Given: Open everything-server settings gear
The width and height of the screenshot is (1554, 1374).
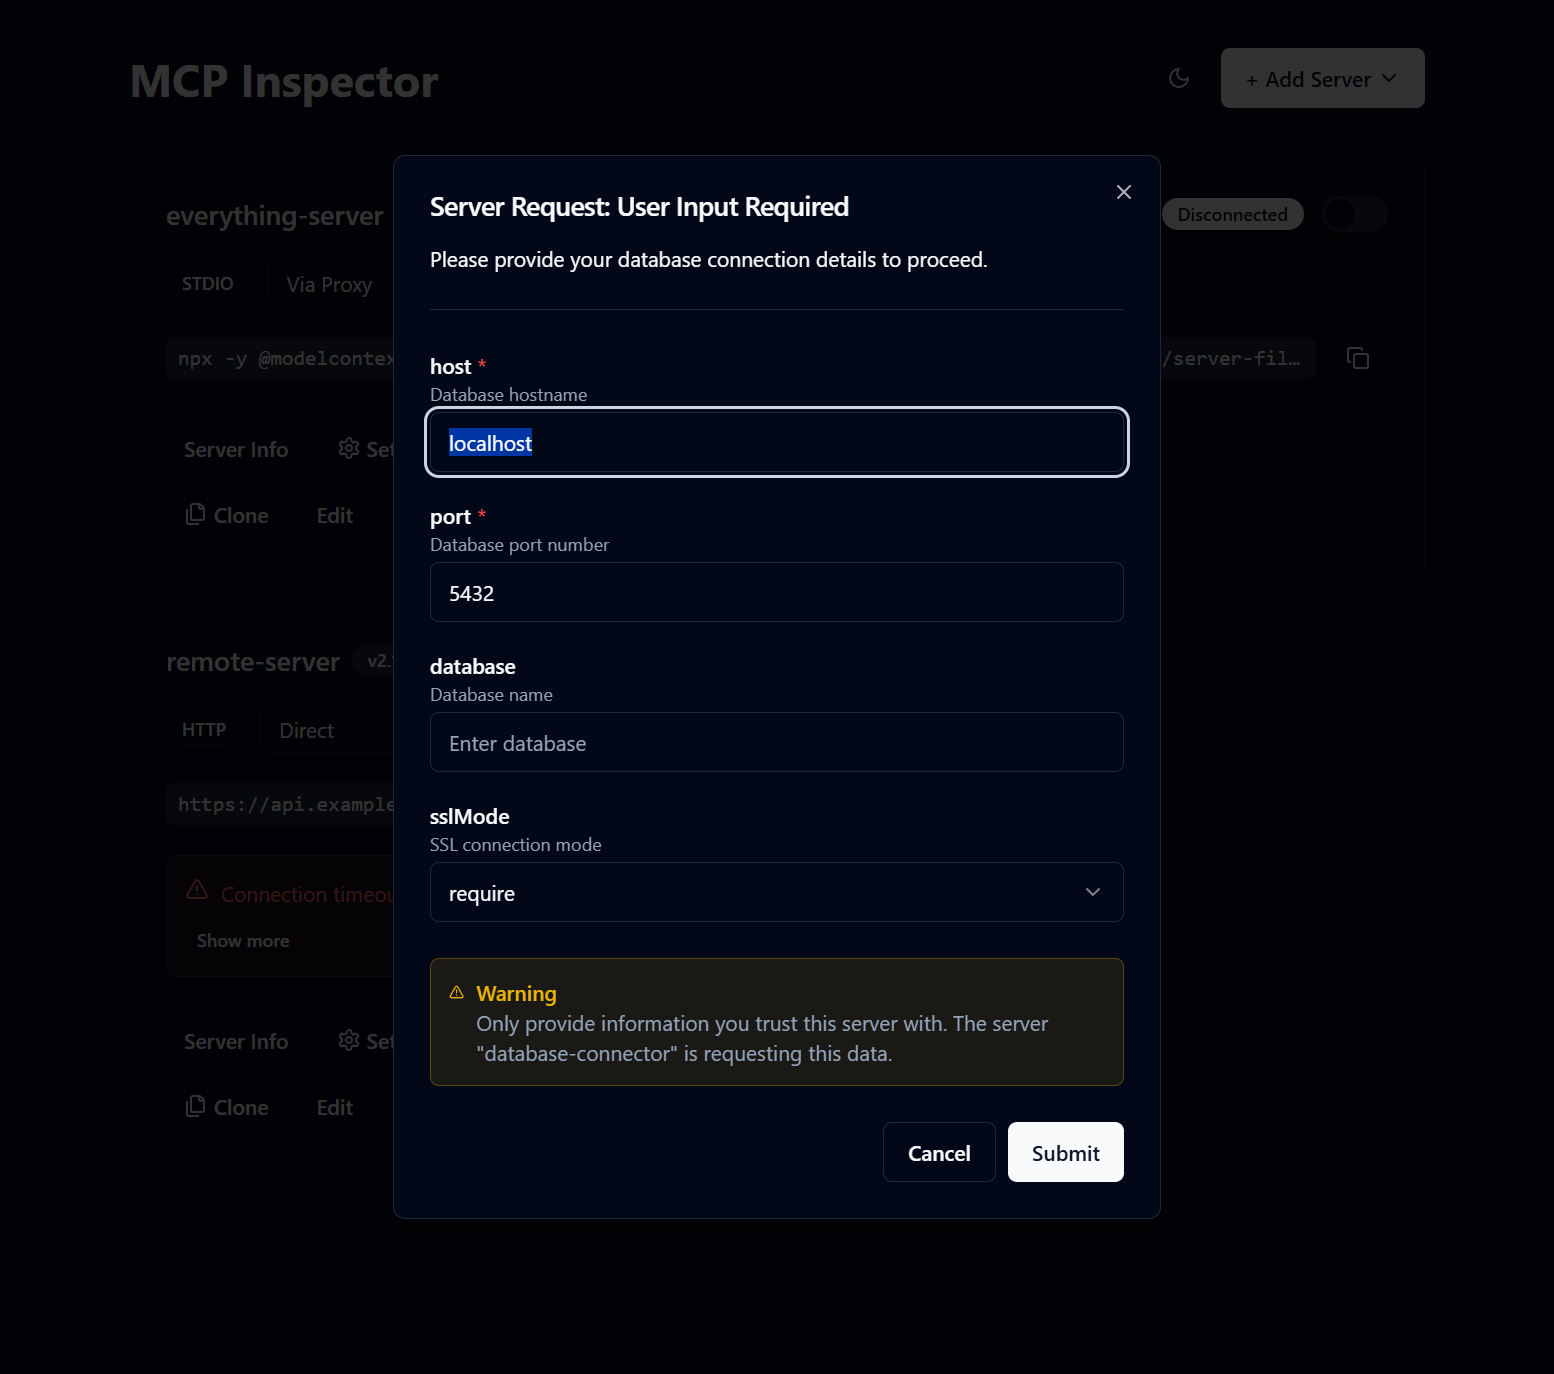Looking at the screenshot, I should (349, 449).
